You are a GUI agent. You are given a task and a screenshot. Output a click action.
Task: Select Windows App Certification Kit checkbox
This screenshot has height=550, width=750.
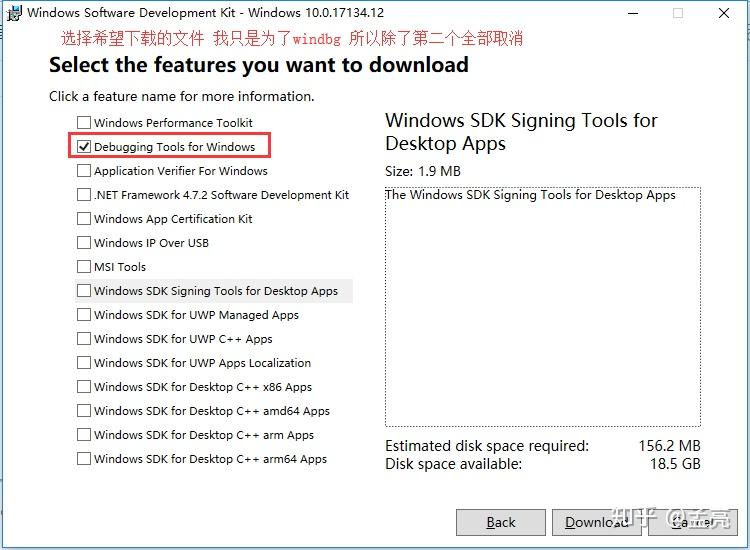tap(84, 219)
